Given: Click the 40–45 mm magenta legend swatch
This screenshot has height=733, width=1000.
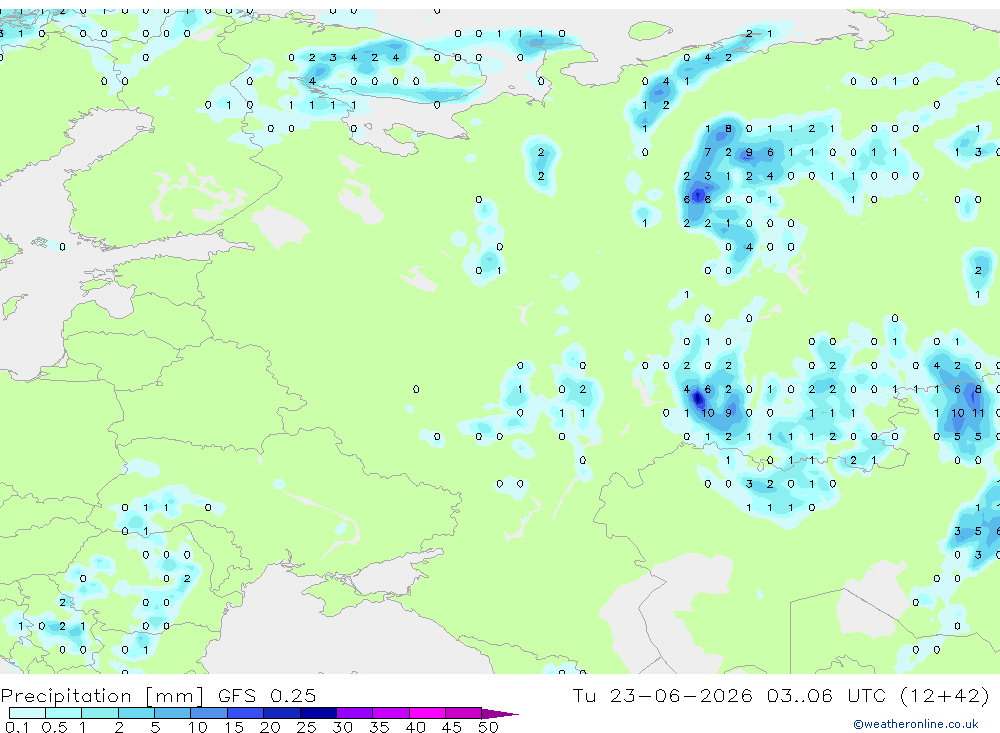Looking at the screenshot, I should [x=427, y=713].
